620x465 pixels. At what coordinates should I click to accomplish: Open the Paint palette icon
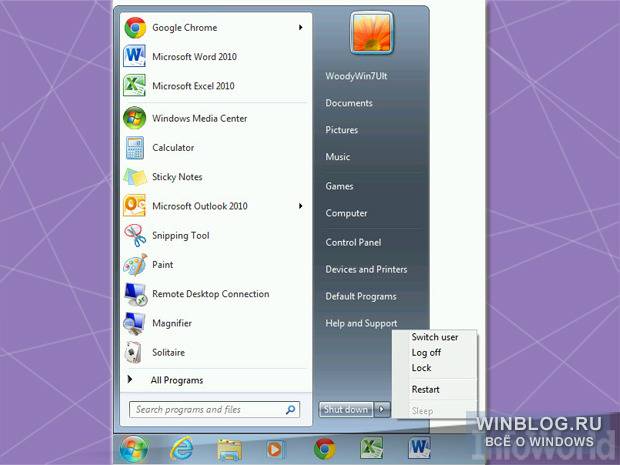pyautogui.click(x=134, y=265)
